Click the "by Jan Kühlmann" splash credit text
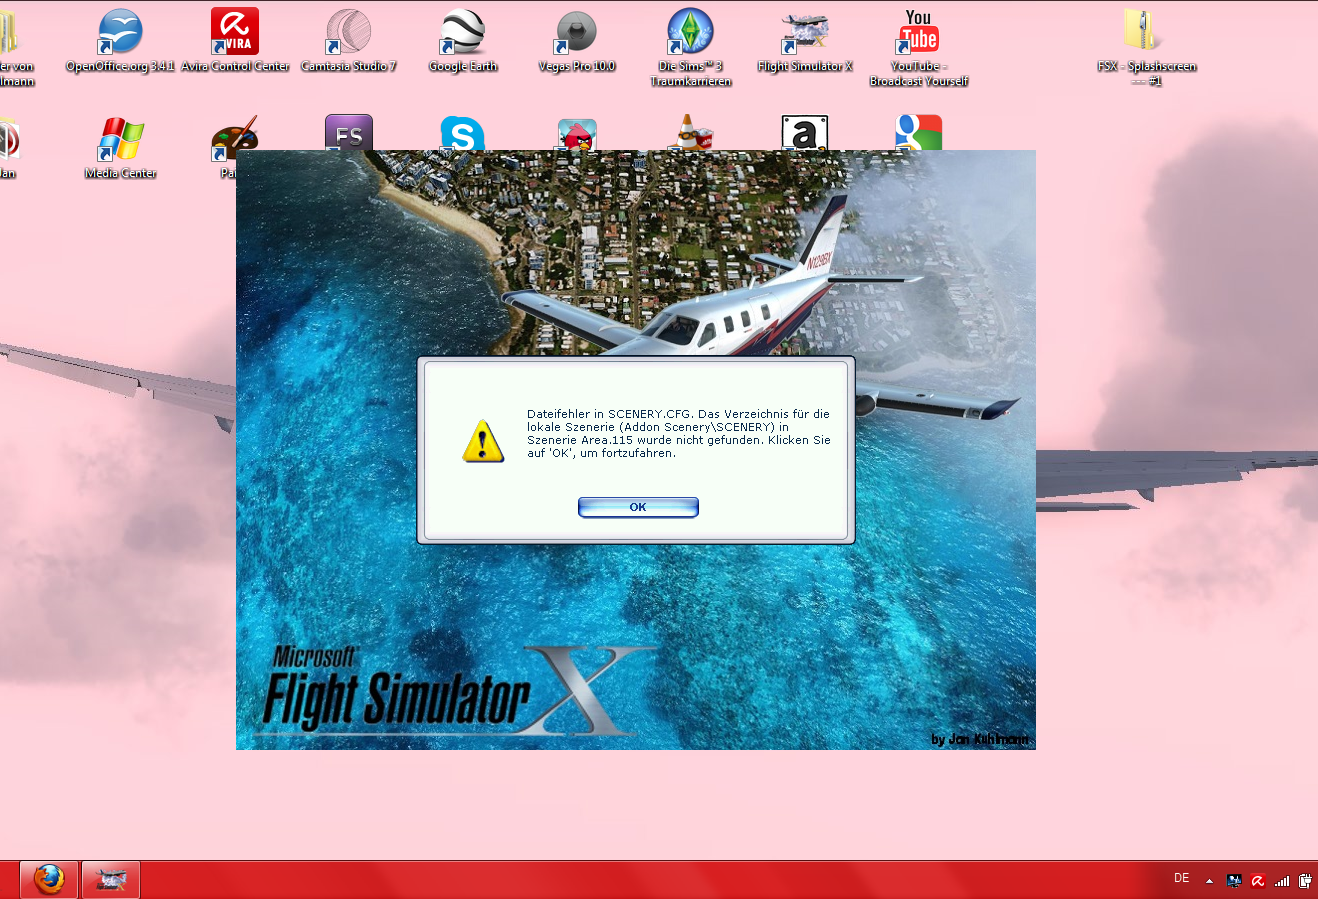Viewport: 1318px width, 899px height. (979, 739)
